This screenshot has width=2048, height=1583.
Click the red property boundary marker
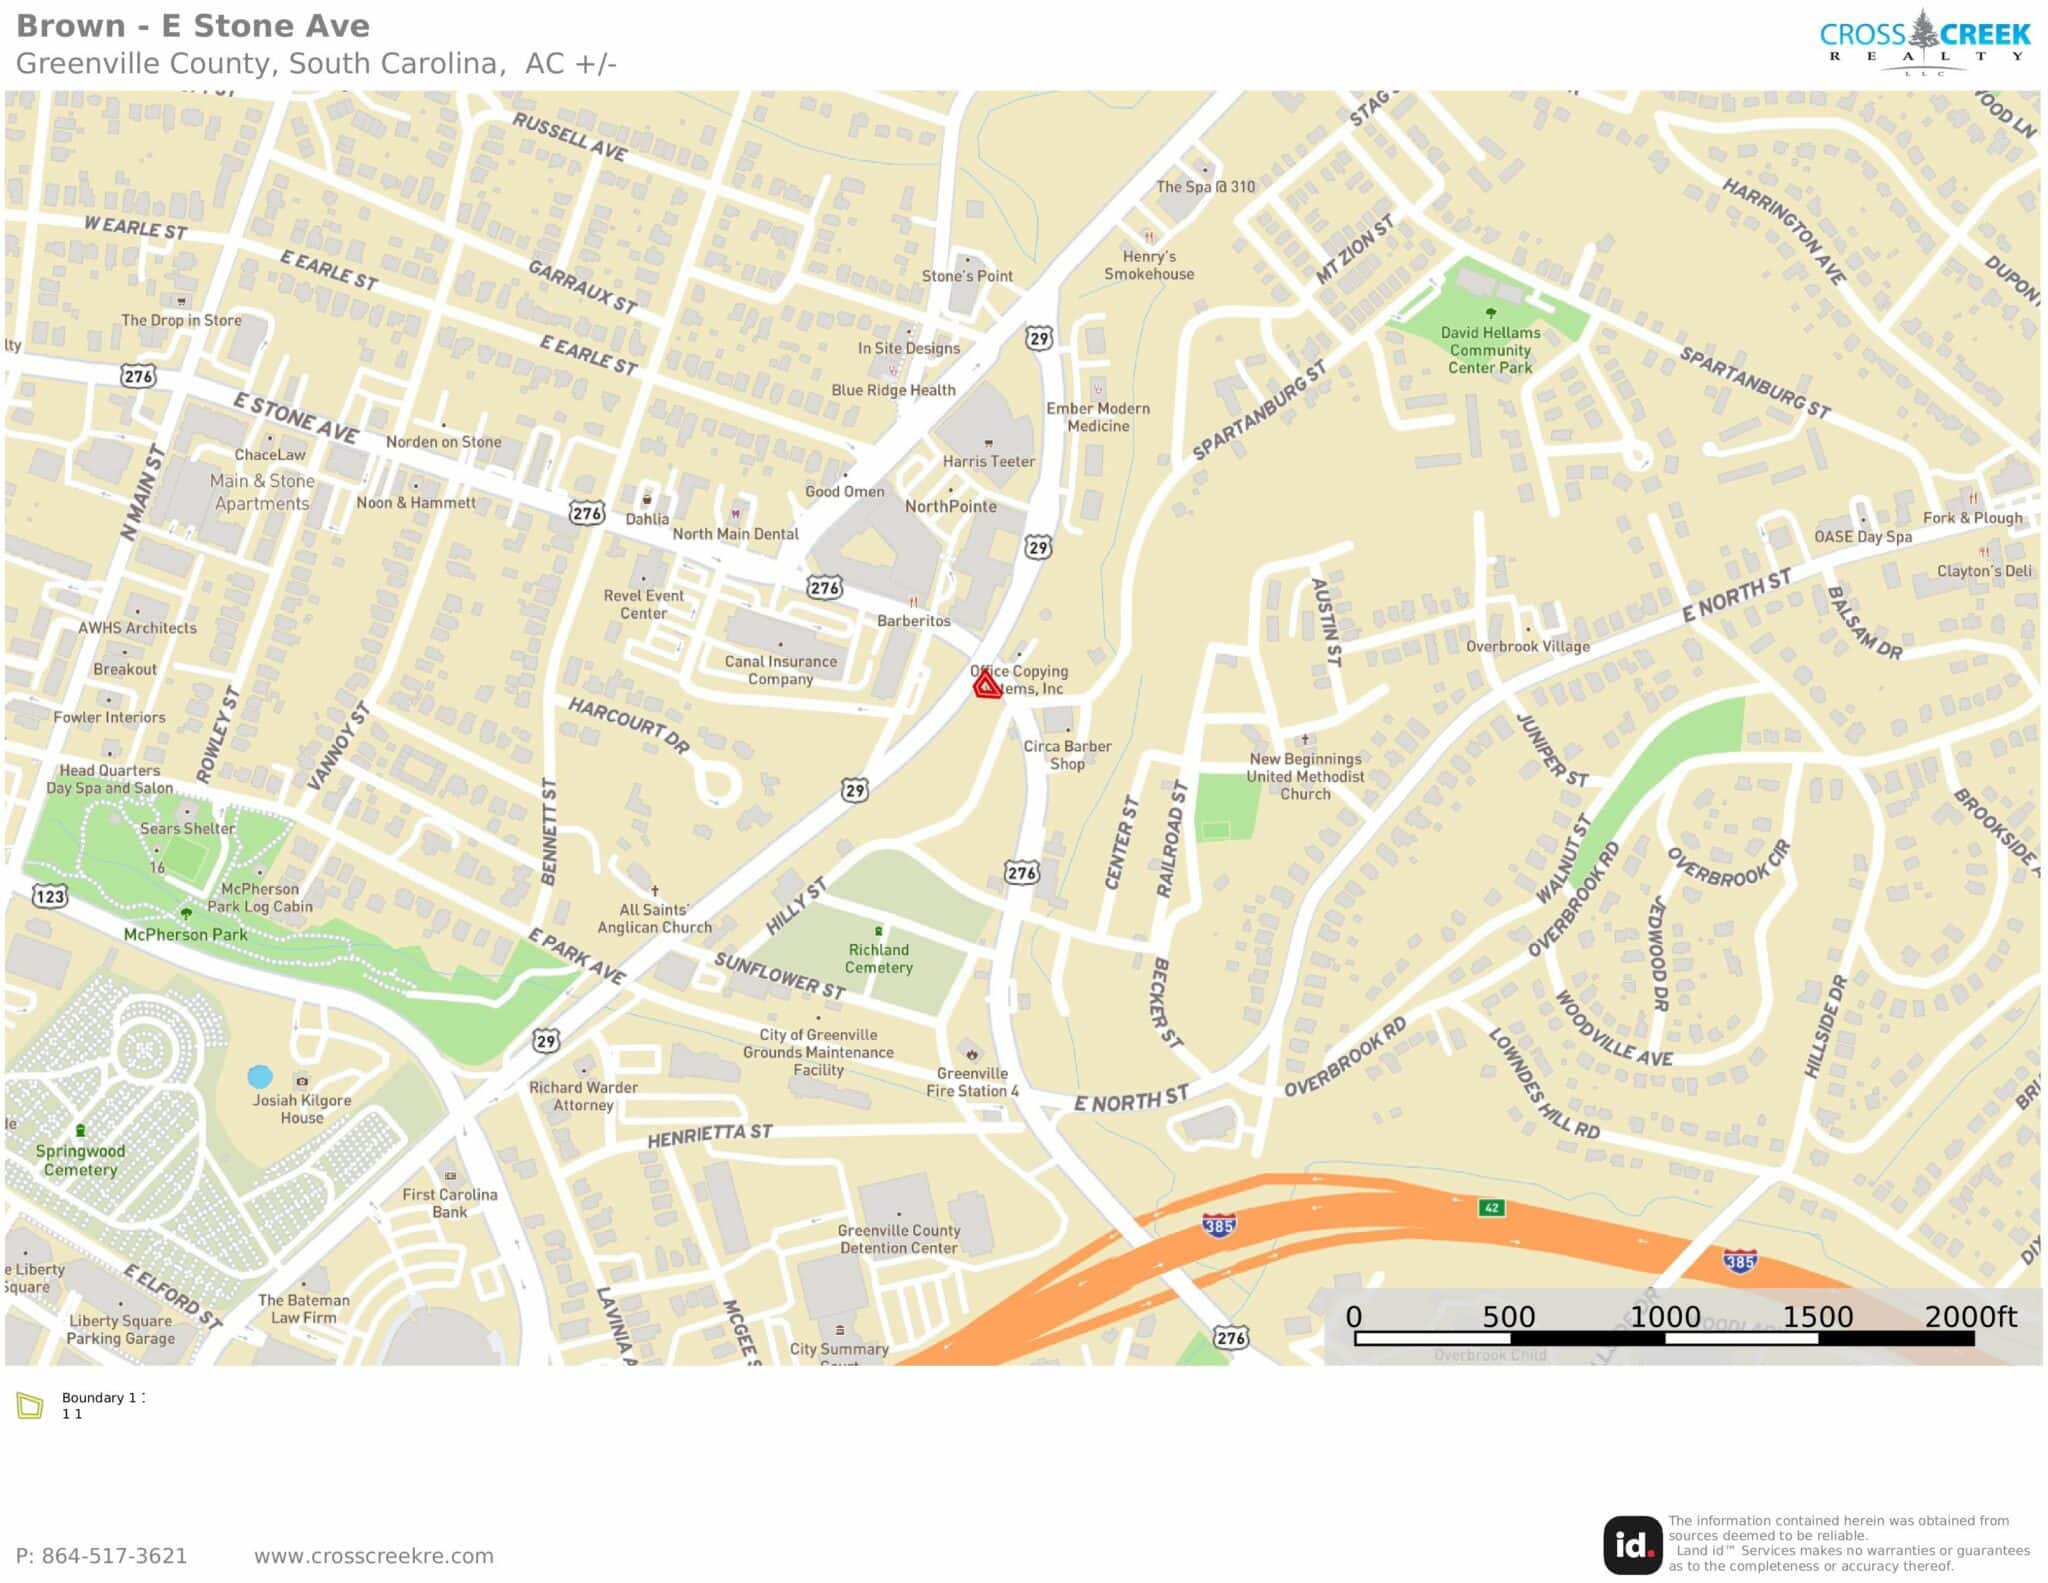[x=987, y=684]
